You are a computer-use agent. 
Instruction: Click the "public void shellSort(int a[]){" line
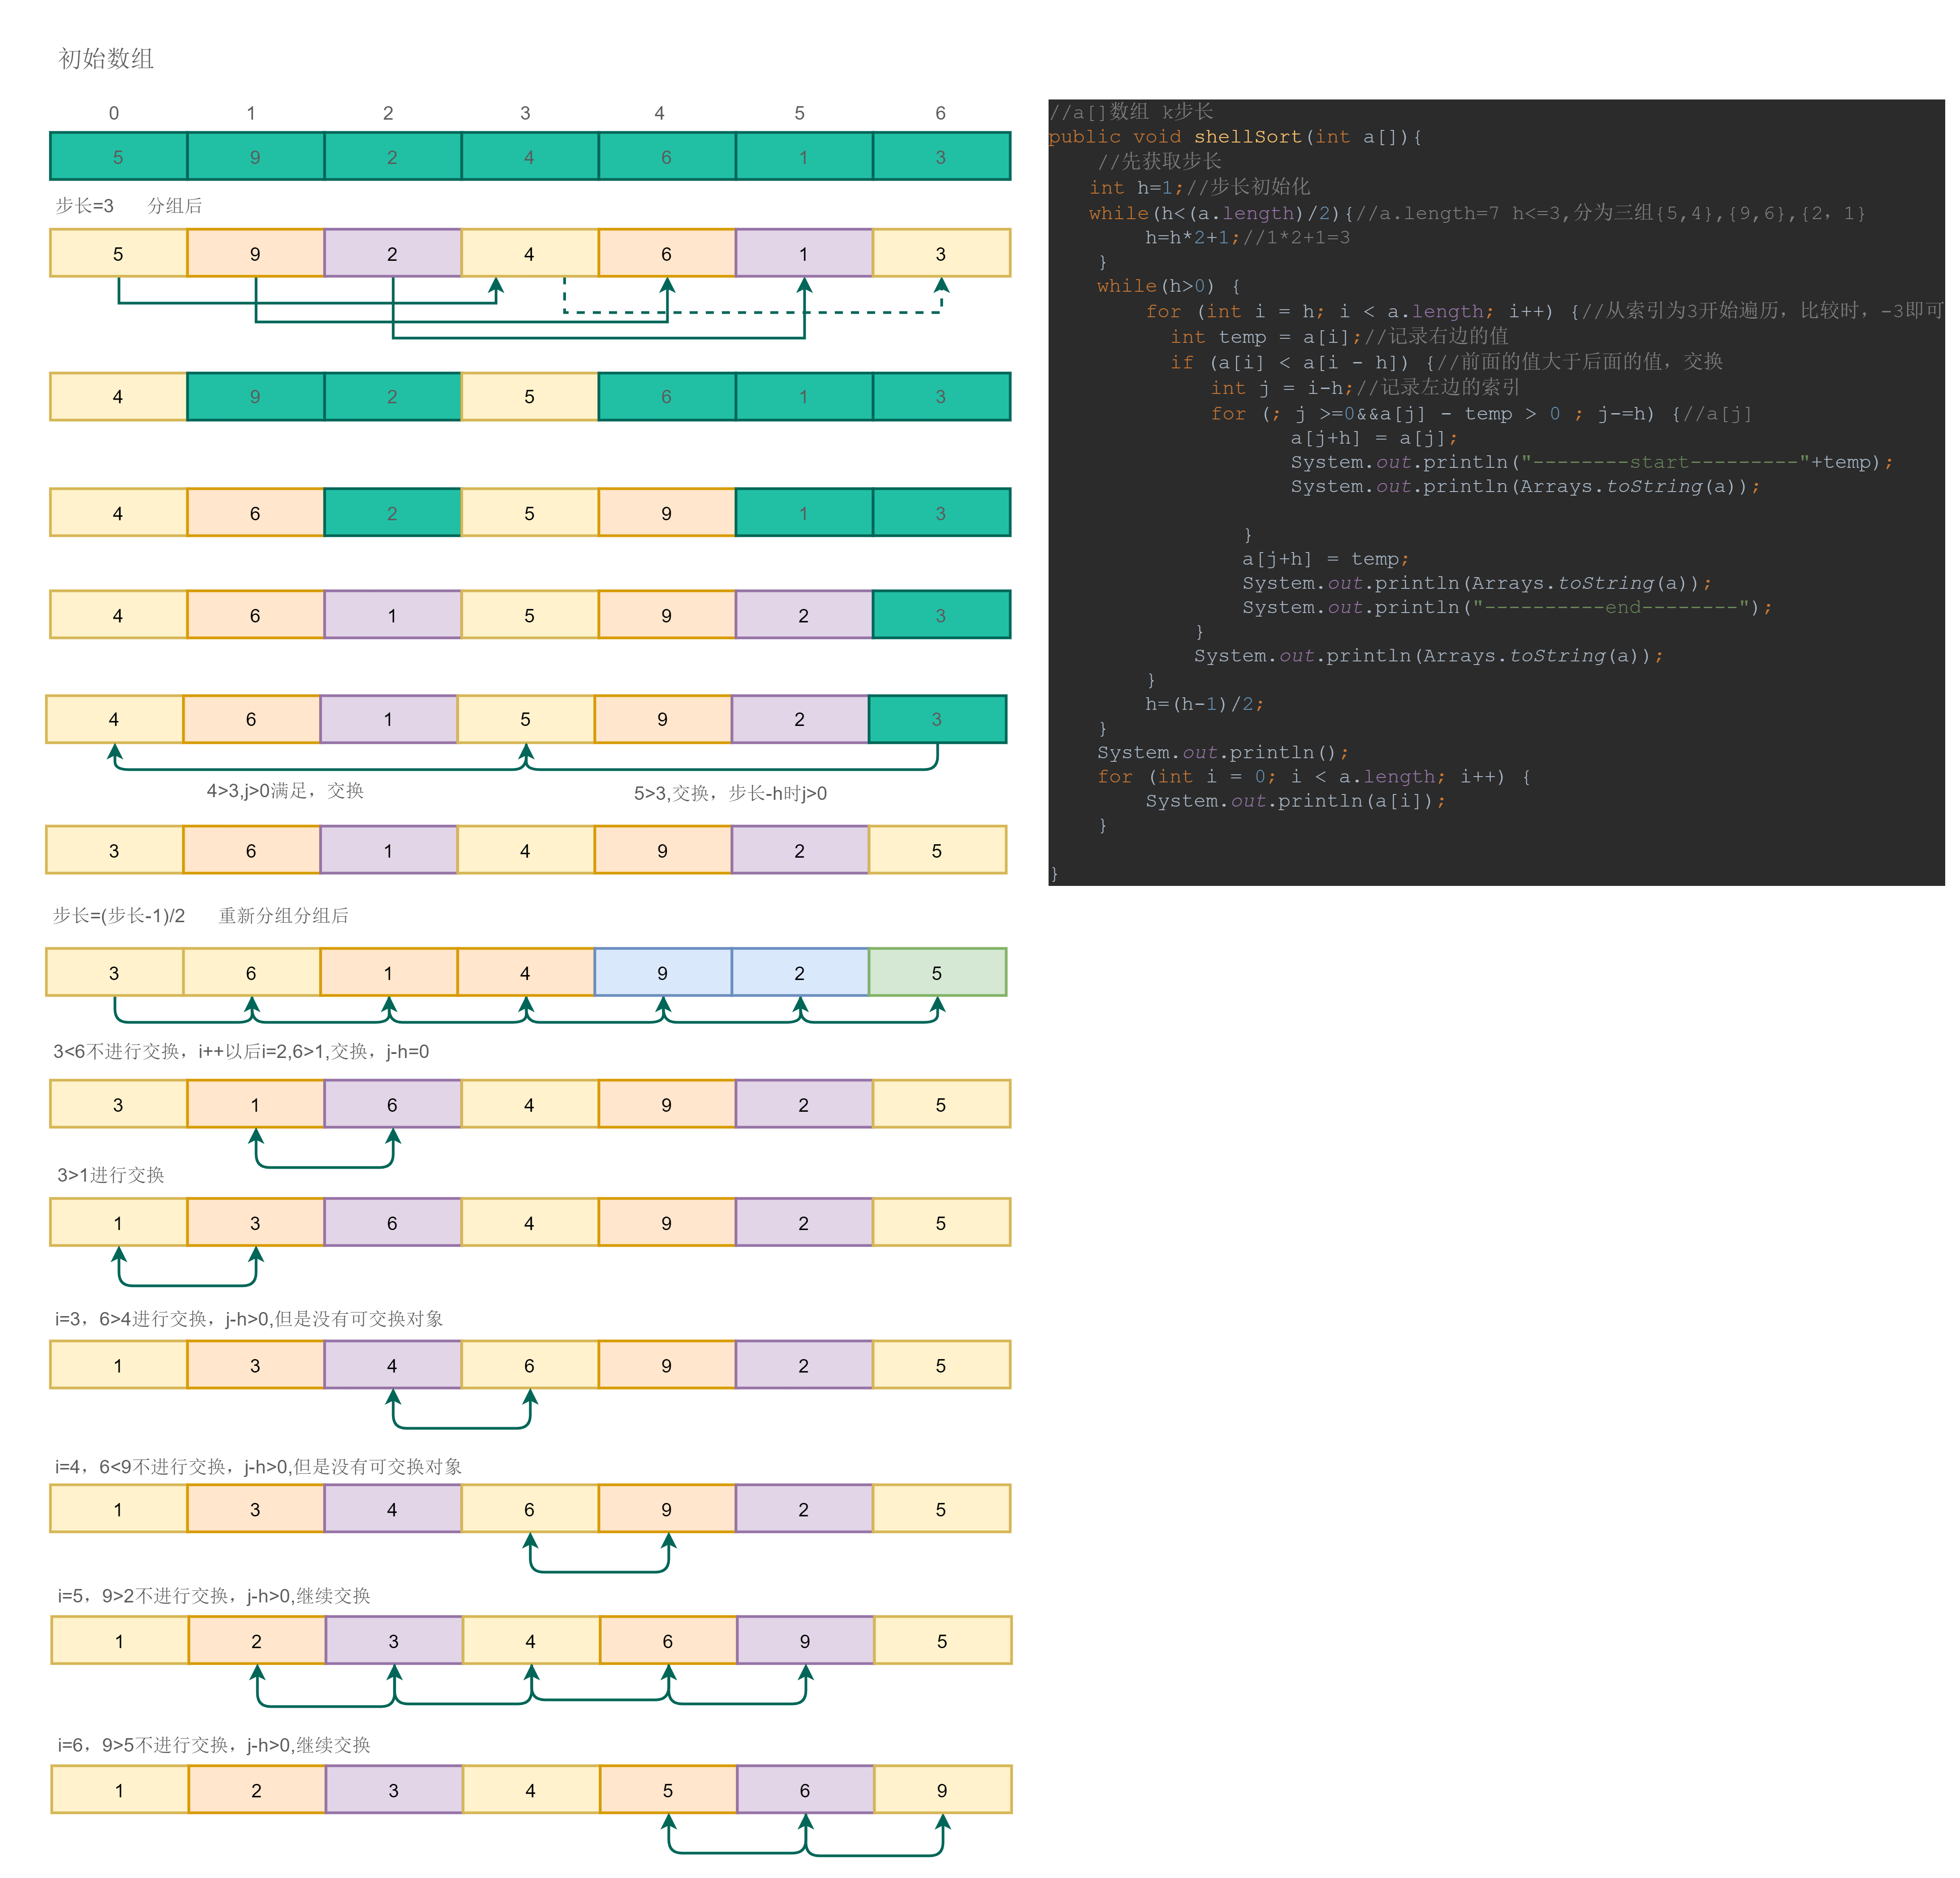pos(1236,137)
